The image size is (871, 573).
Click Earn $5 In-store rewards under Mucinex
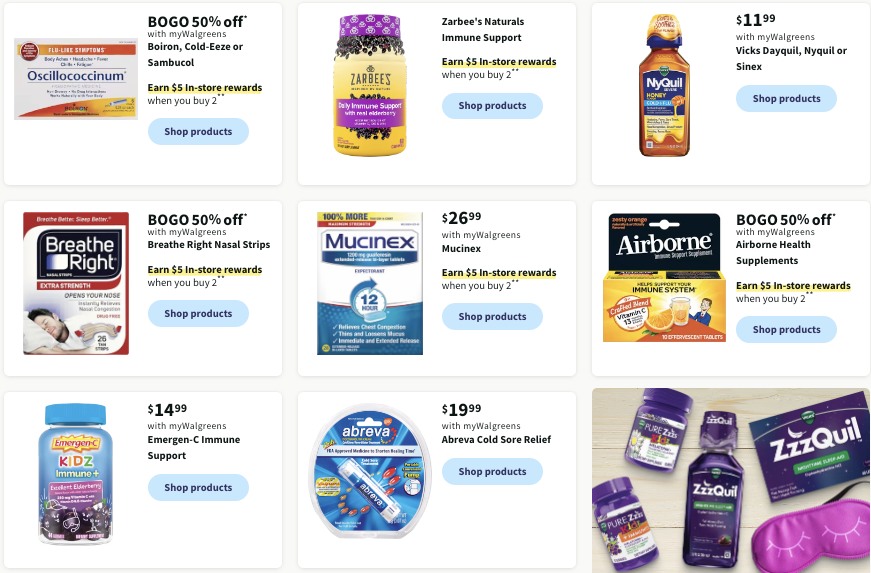tap(499, 273)
